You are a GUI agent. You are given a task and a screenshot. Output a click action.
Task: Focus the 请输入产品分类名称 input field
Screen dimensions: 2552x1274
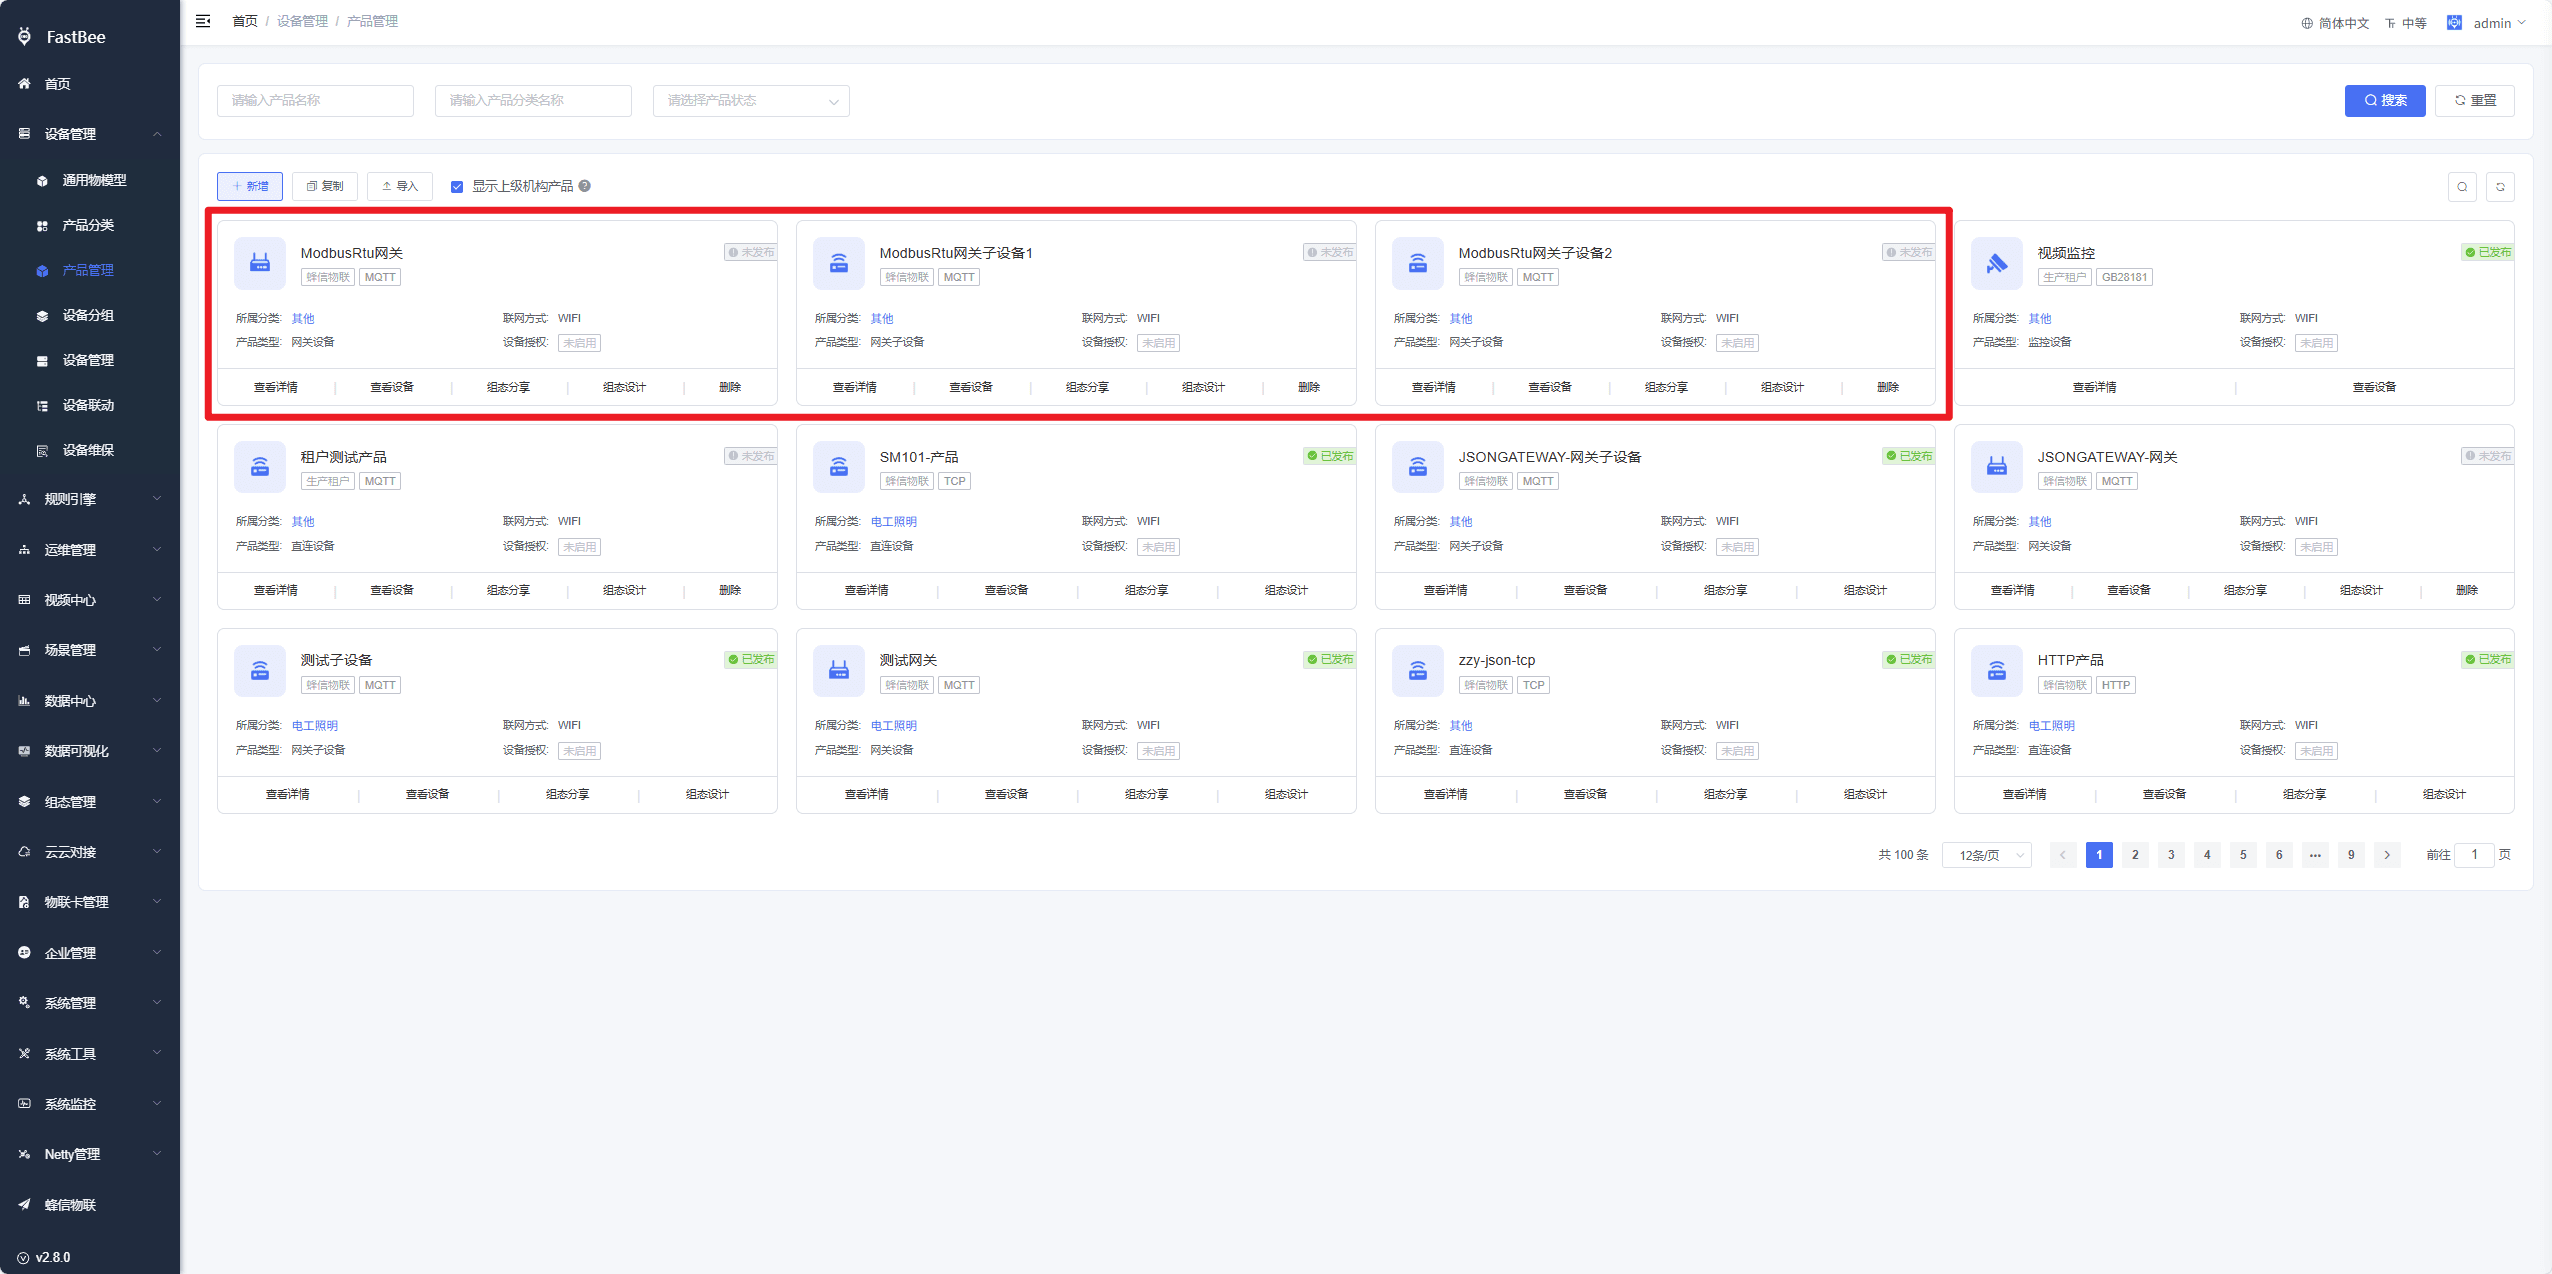tap(533, 101)
